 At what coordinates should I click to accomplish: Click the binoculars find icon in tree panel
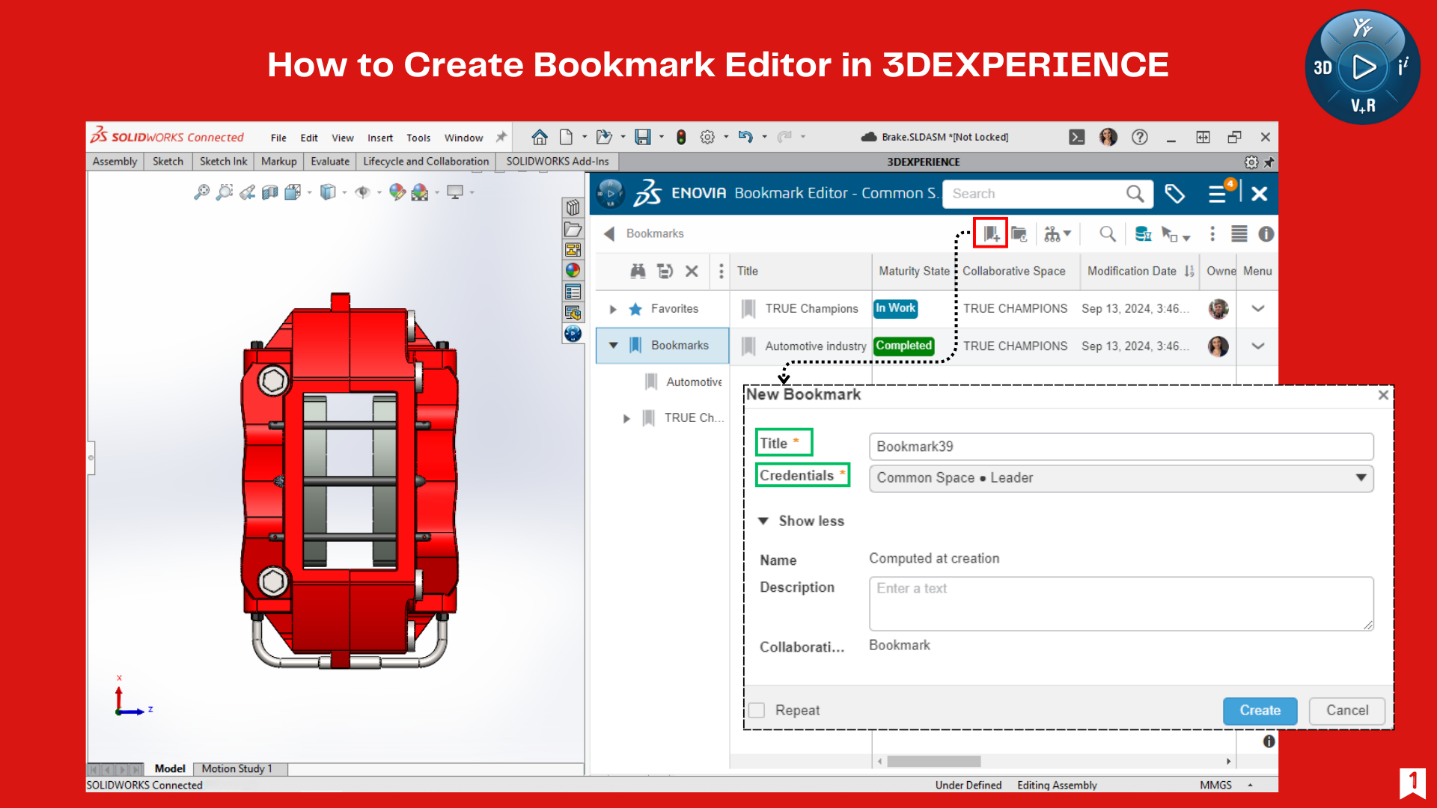[638, 271]
